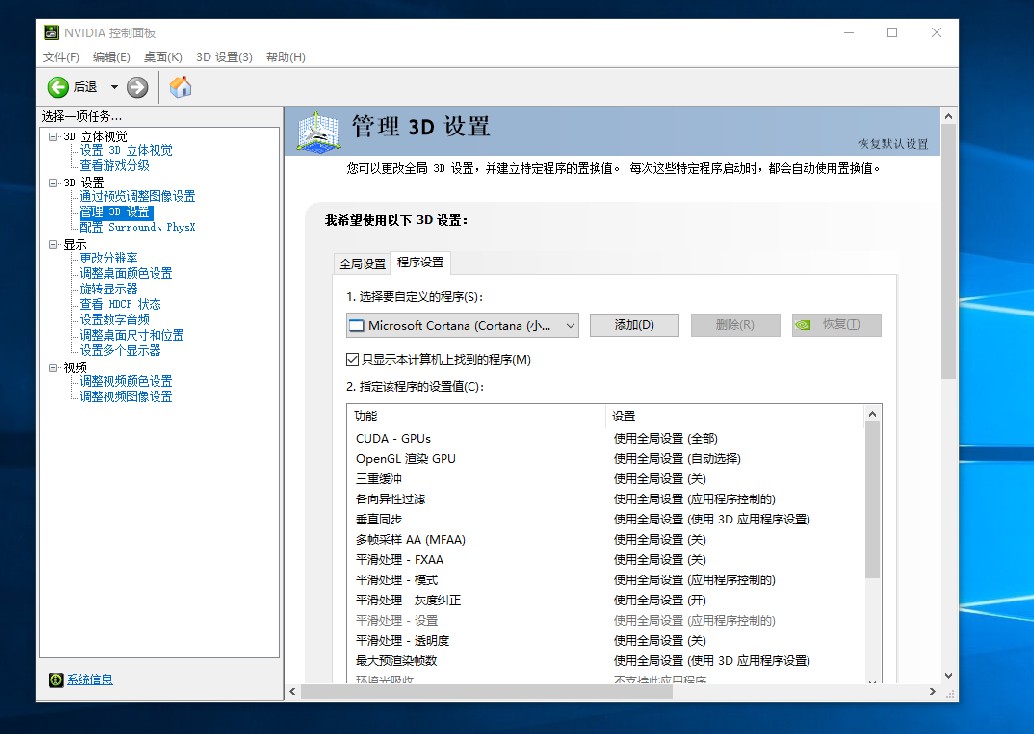Screen dimensions: 1034x734
Task: Collapse the 视频 tree node
Action: pos(53,367)
